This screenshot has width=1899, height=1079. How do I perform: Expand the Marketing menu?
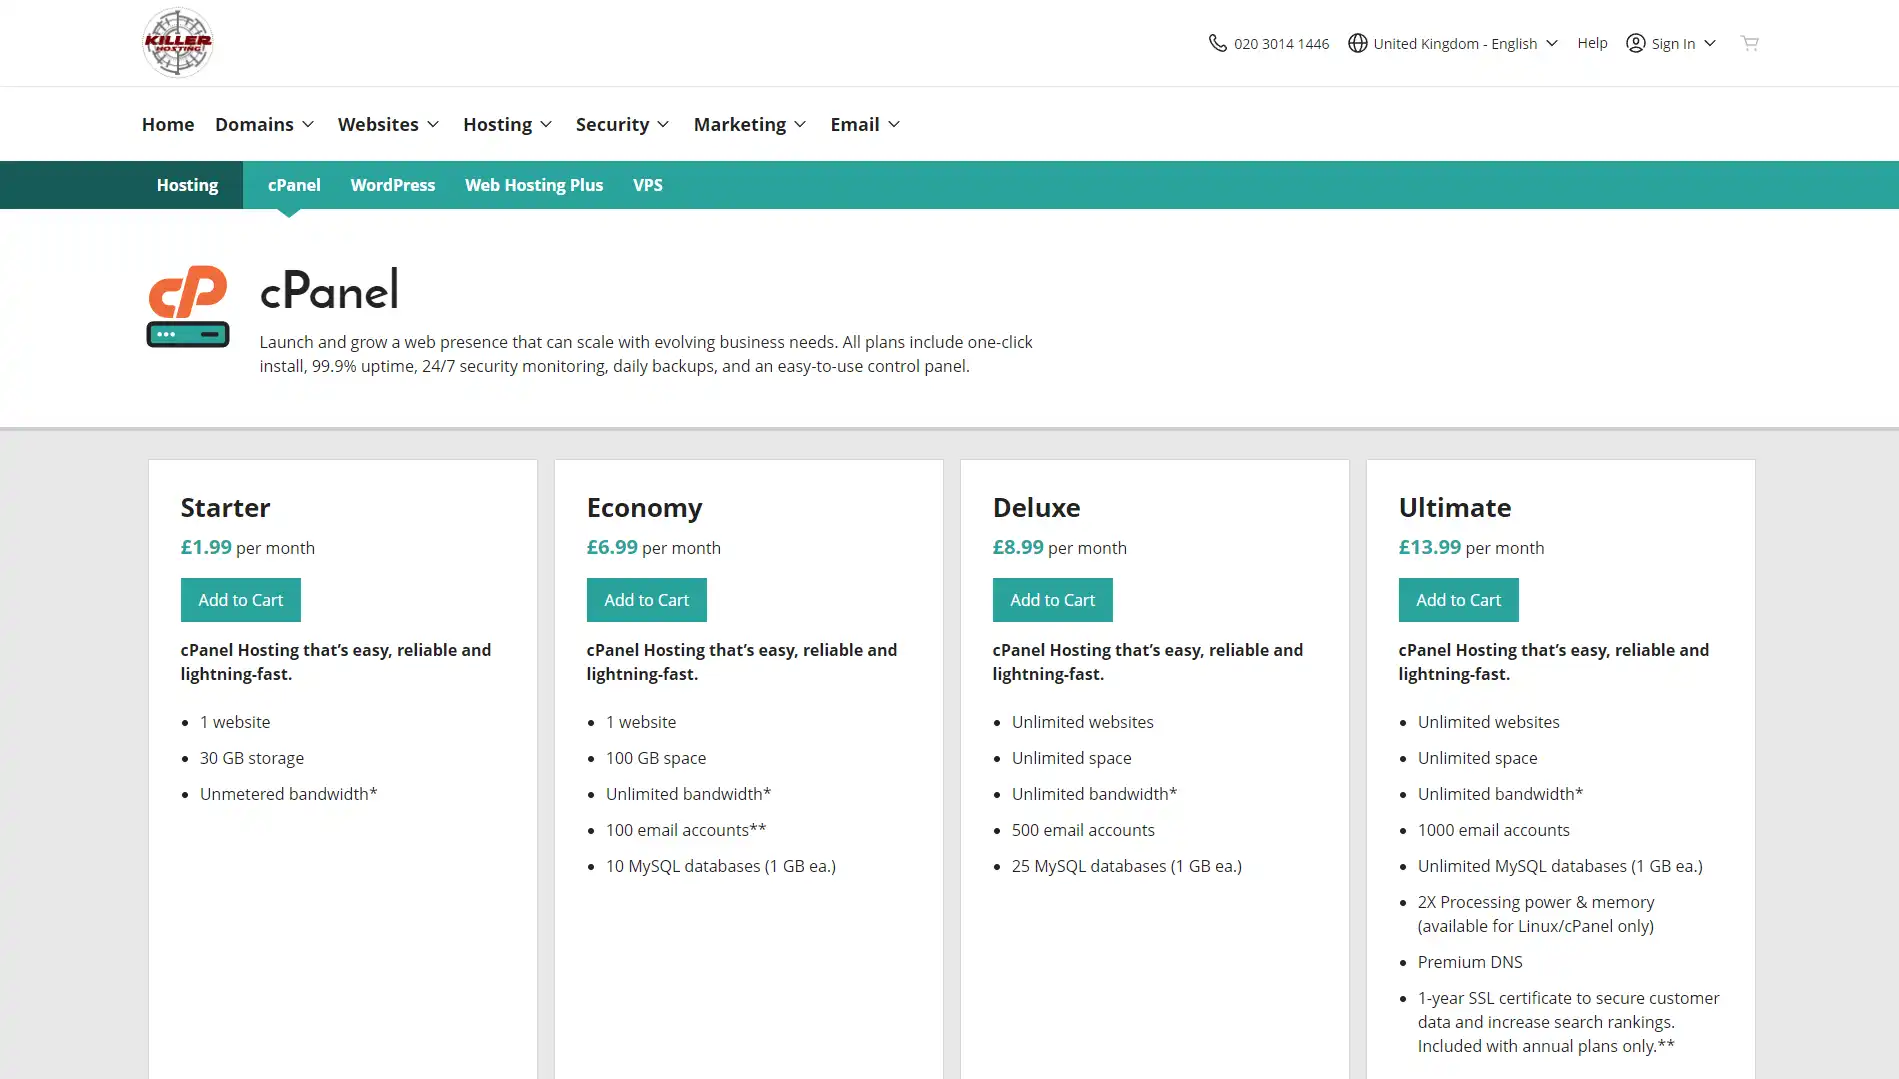(750, 124)
